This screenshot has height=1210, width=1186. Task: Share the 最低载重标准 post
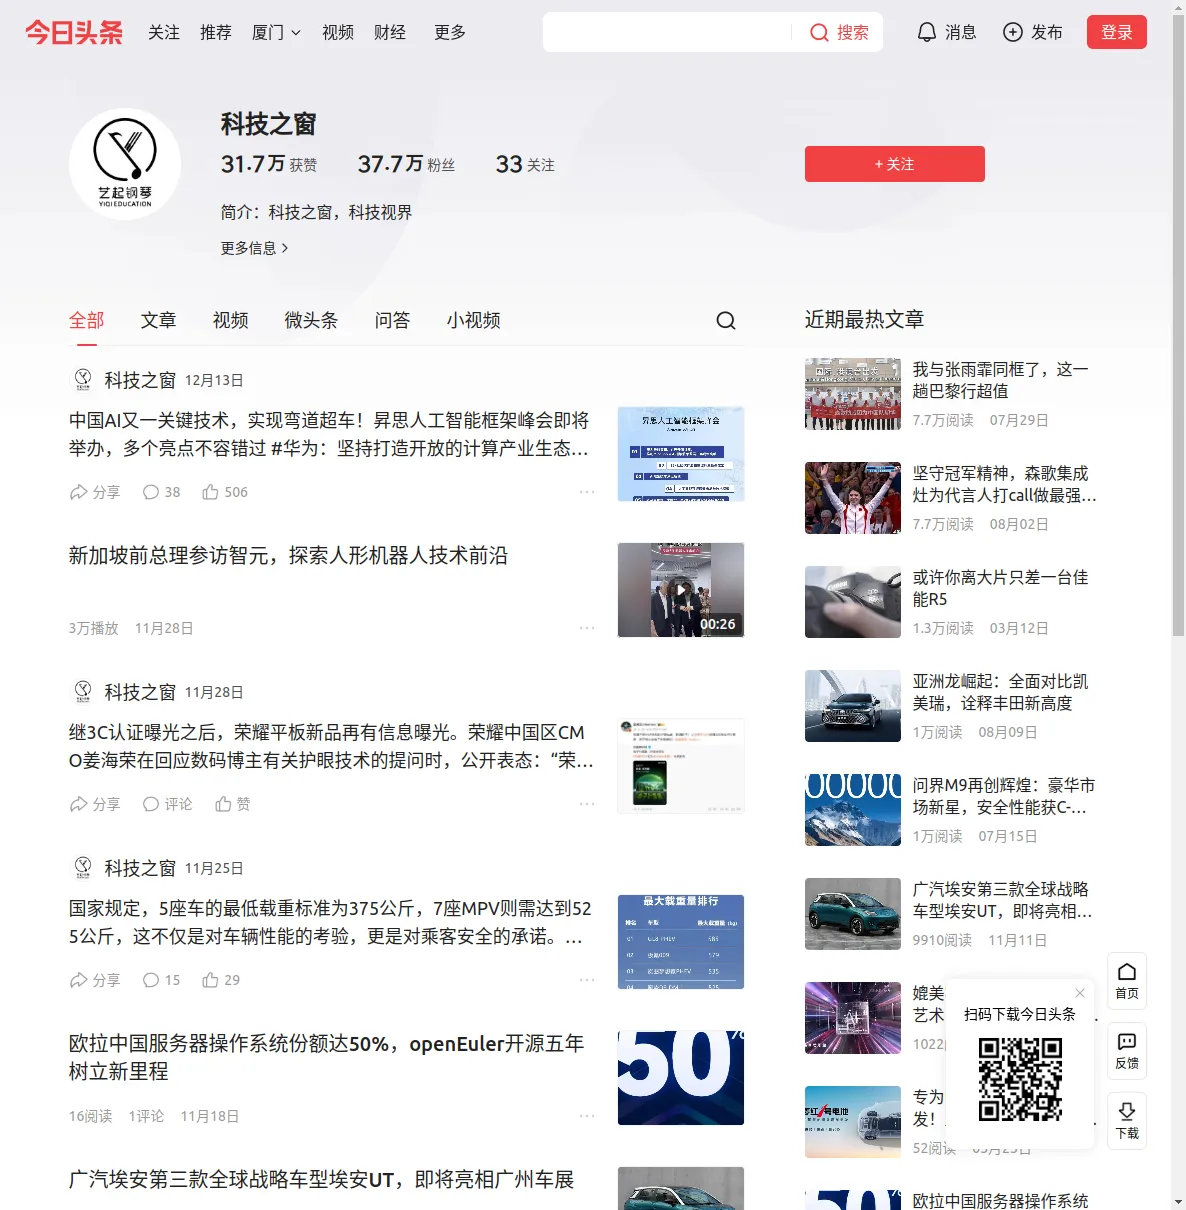(x=94, y=980)
